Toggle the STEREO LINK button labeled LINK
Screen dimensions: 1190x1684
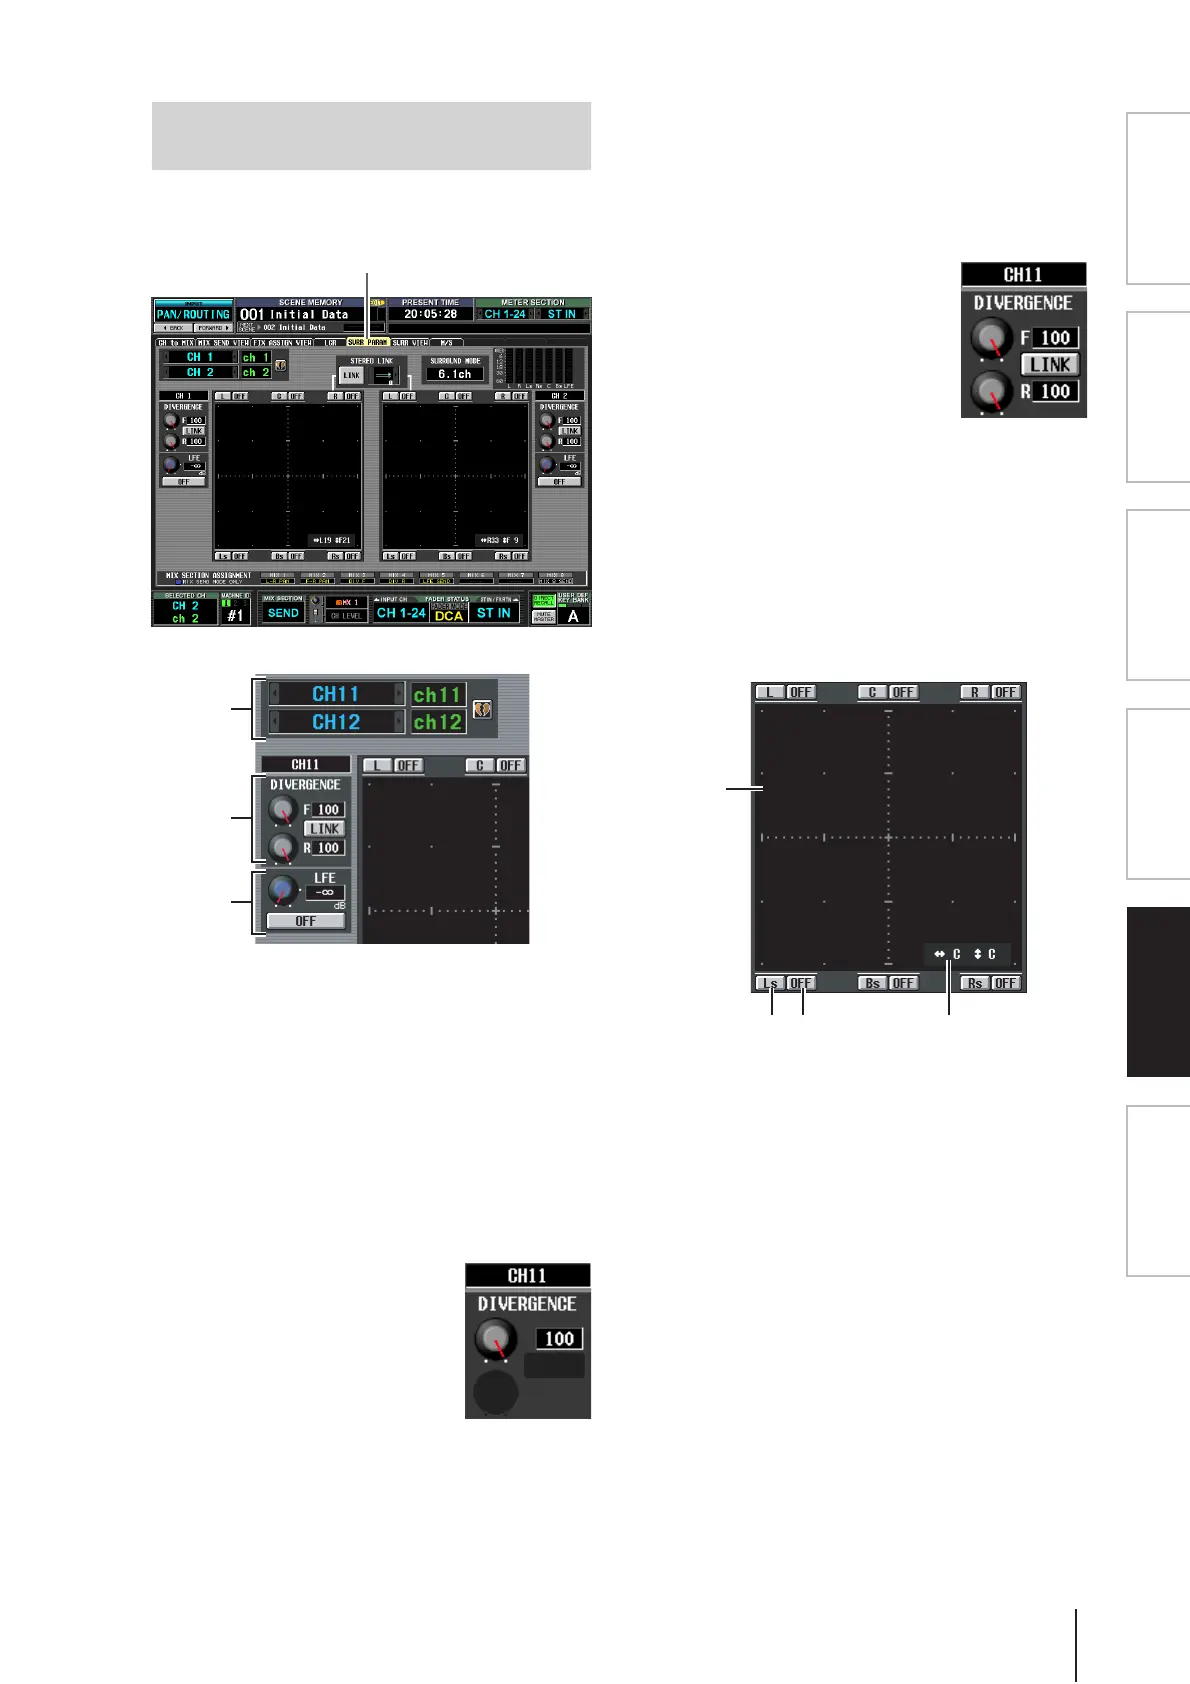(352, 376)
